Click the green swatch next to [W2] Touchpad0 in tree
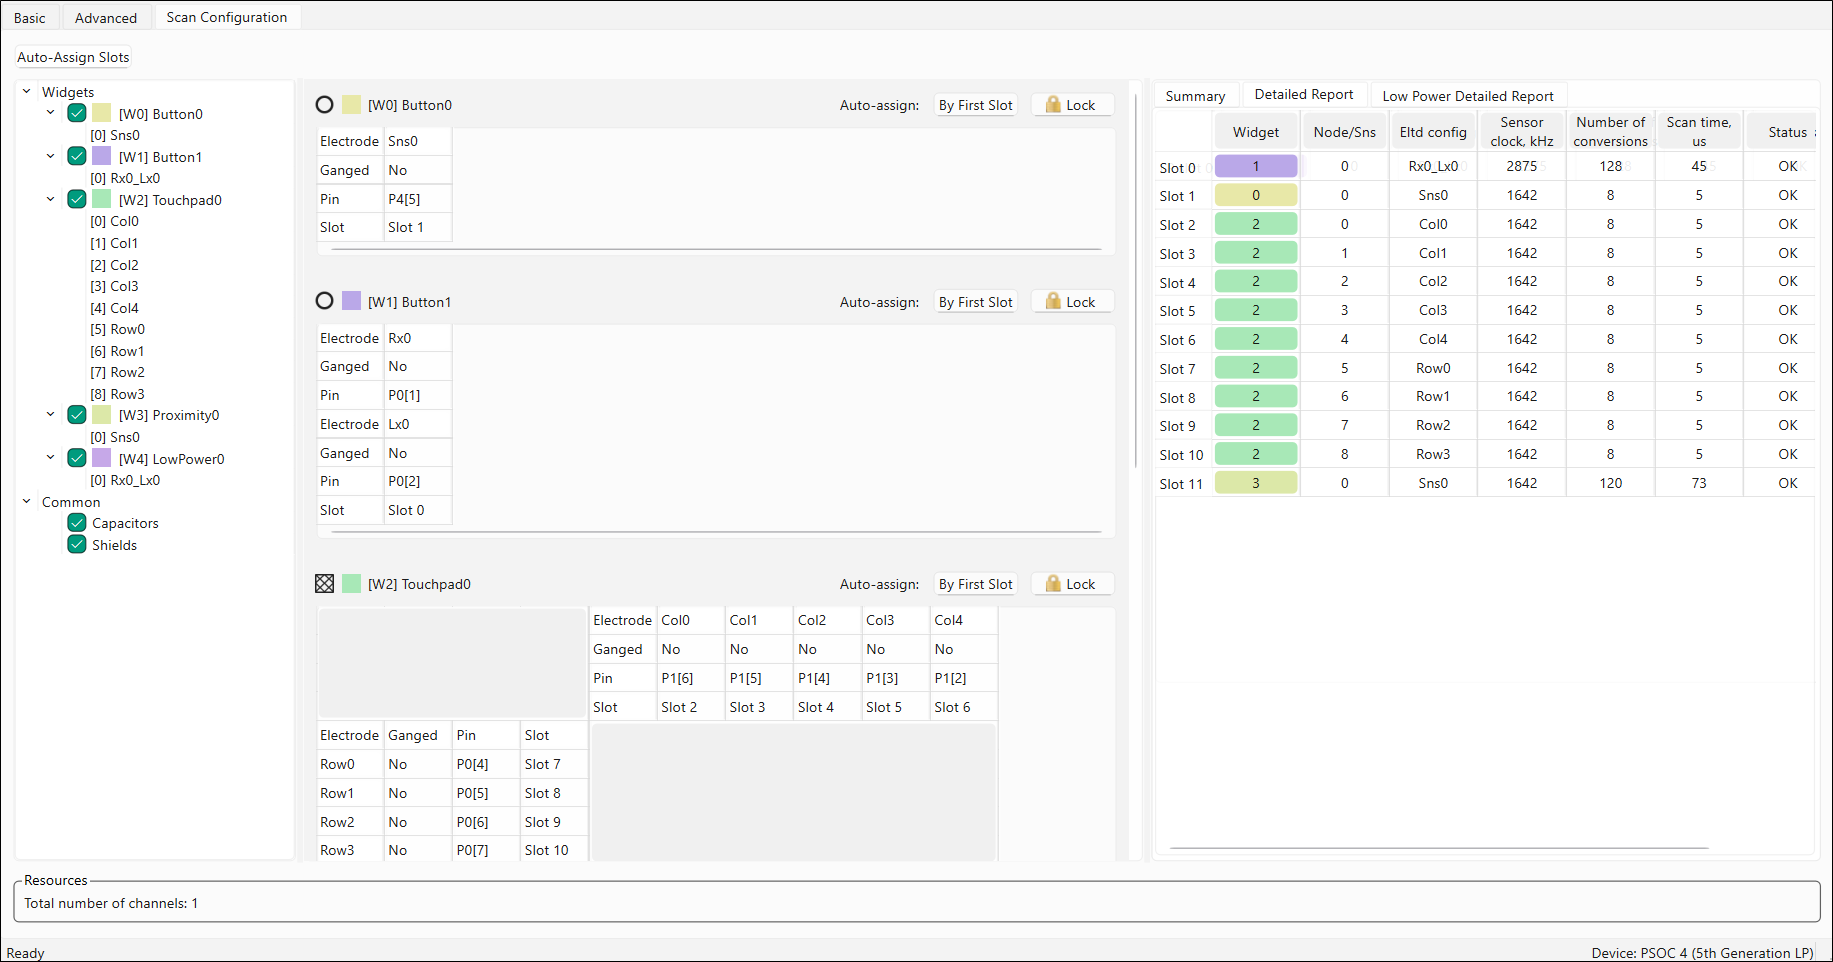Image resolution: width=1833 pixels, height=962 pixels. [x=102, y=199]
